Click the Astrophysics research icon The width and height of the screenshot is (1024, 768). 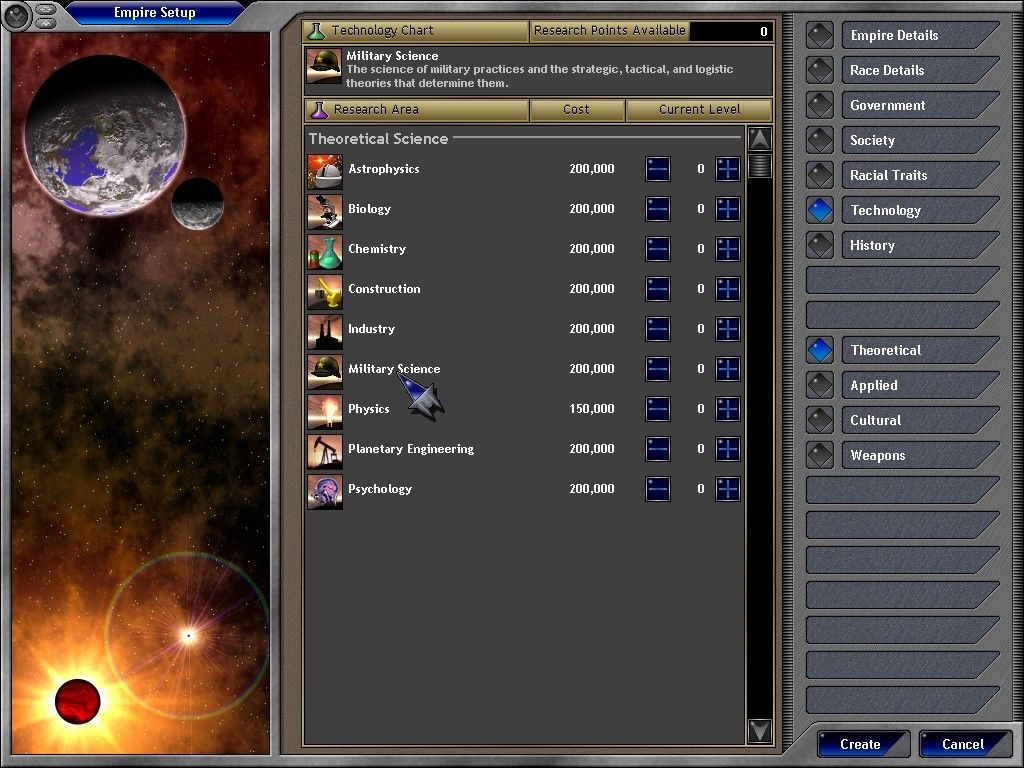point(325,171)
